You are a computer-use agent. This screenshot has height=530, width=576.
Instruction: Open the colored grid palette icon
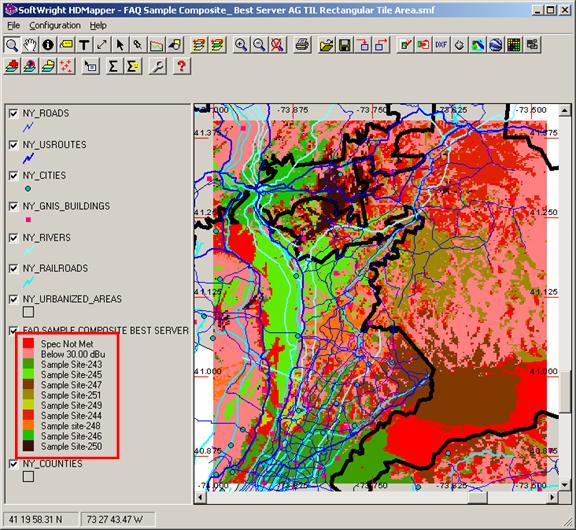pos(514,45)
